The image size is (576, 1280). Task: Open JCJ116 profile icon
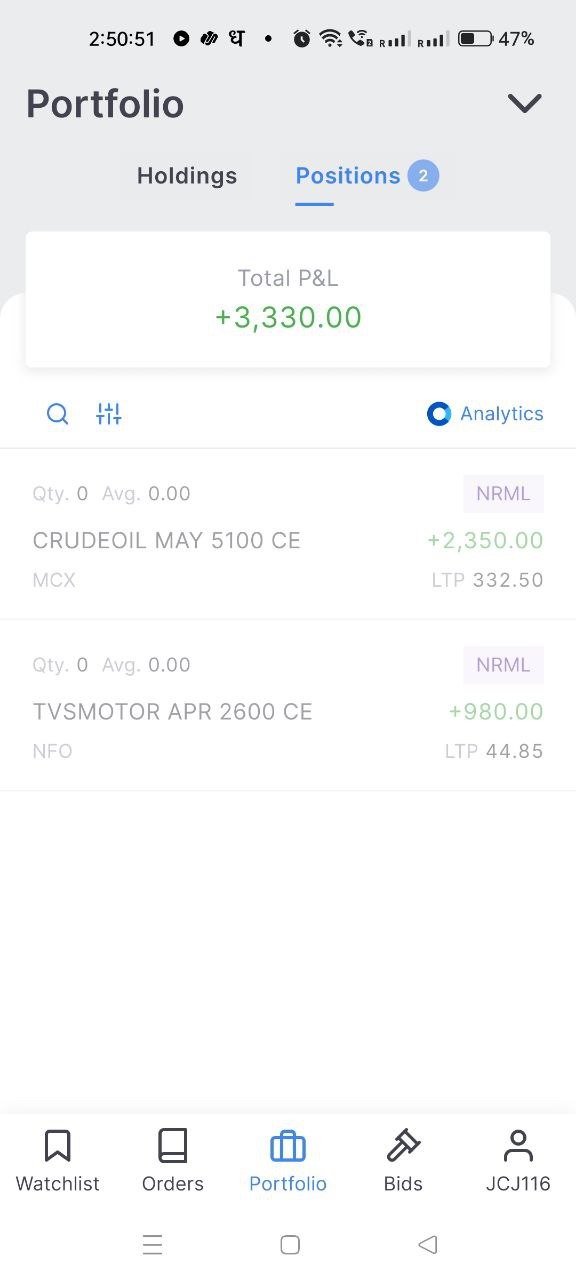coord(518,1146)
